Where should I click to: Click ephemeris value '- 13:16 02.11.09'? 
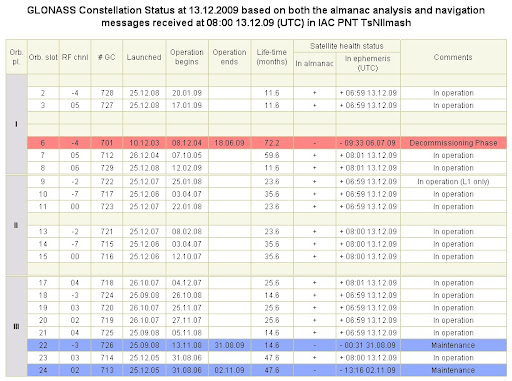[x=368, y=370]
